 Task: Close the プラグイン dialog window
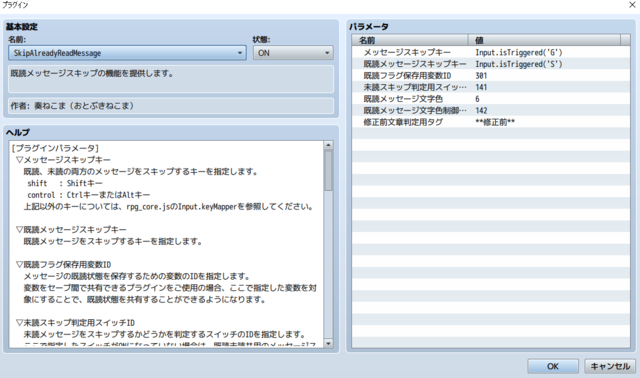coord(632,5)
